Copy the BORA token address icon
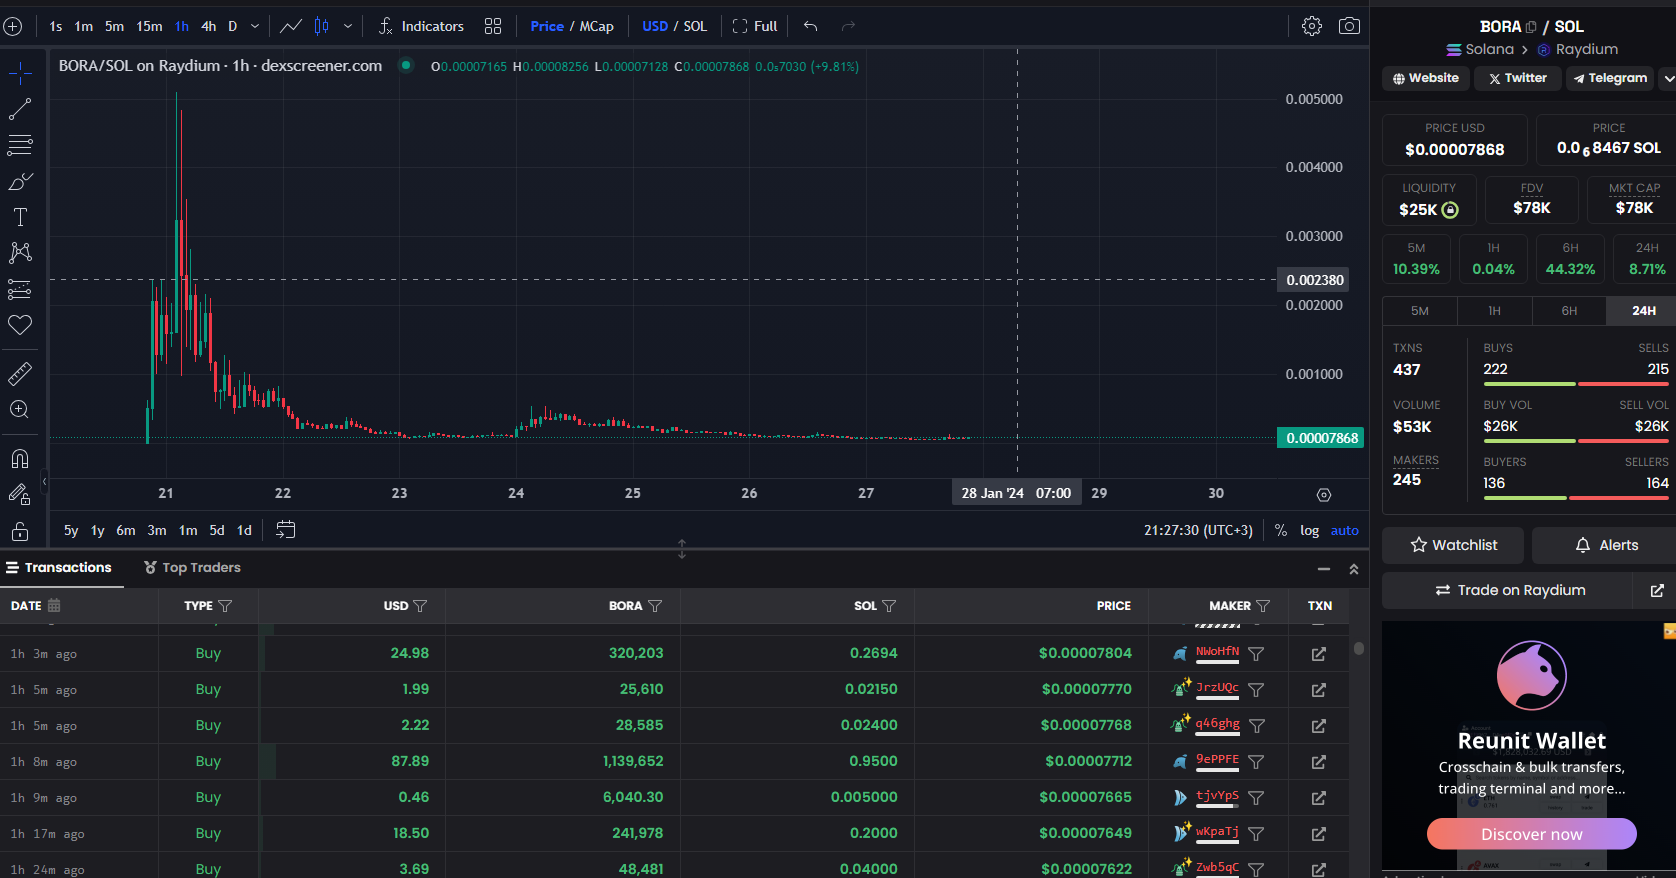The height and width of the screenshot is (878, 1676). pos(1531,27)
